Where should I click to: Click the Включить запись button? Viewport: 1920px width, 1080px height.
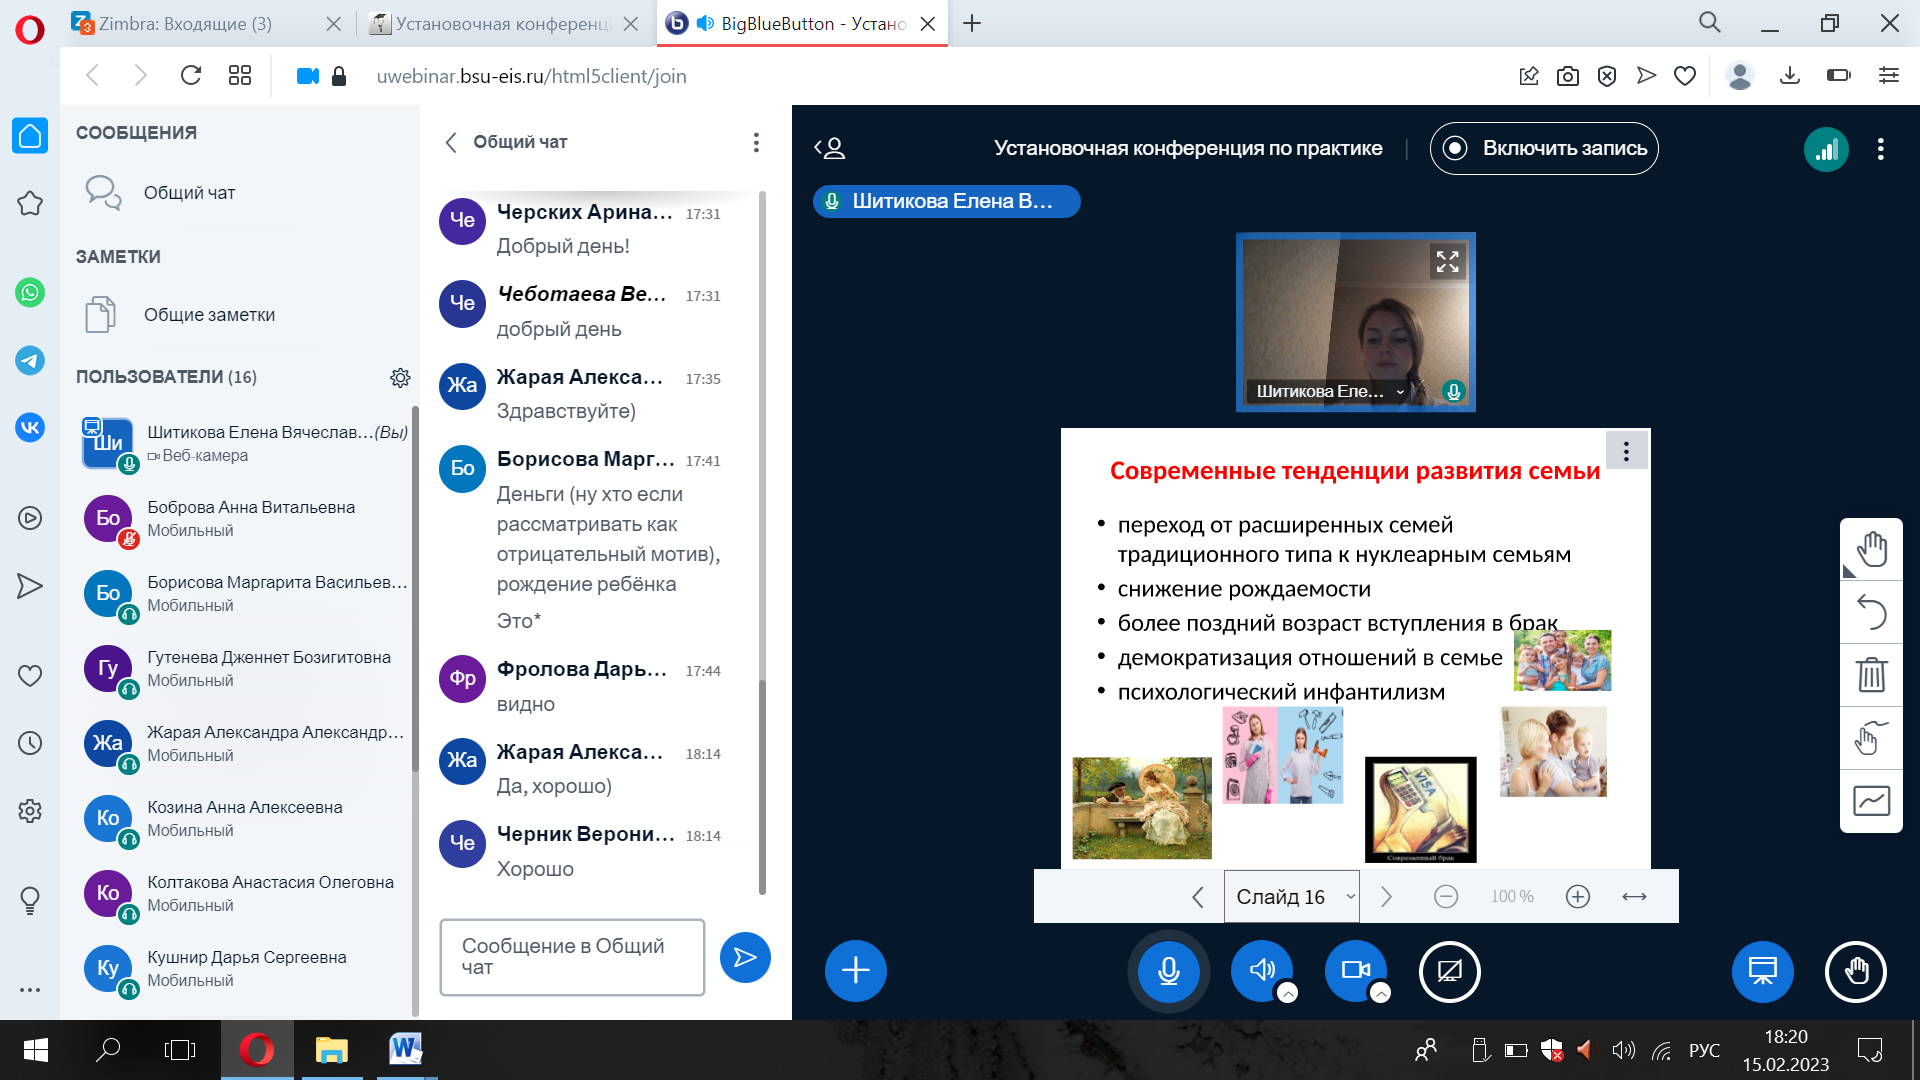pyautogui.click(x=1543, y=149)
